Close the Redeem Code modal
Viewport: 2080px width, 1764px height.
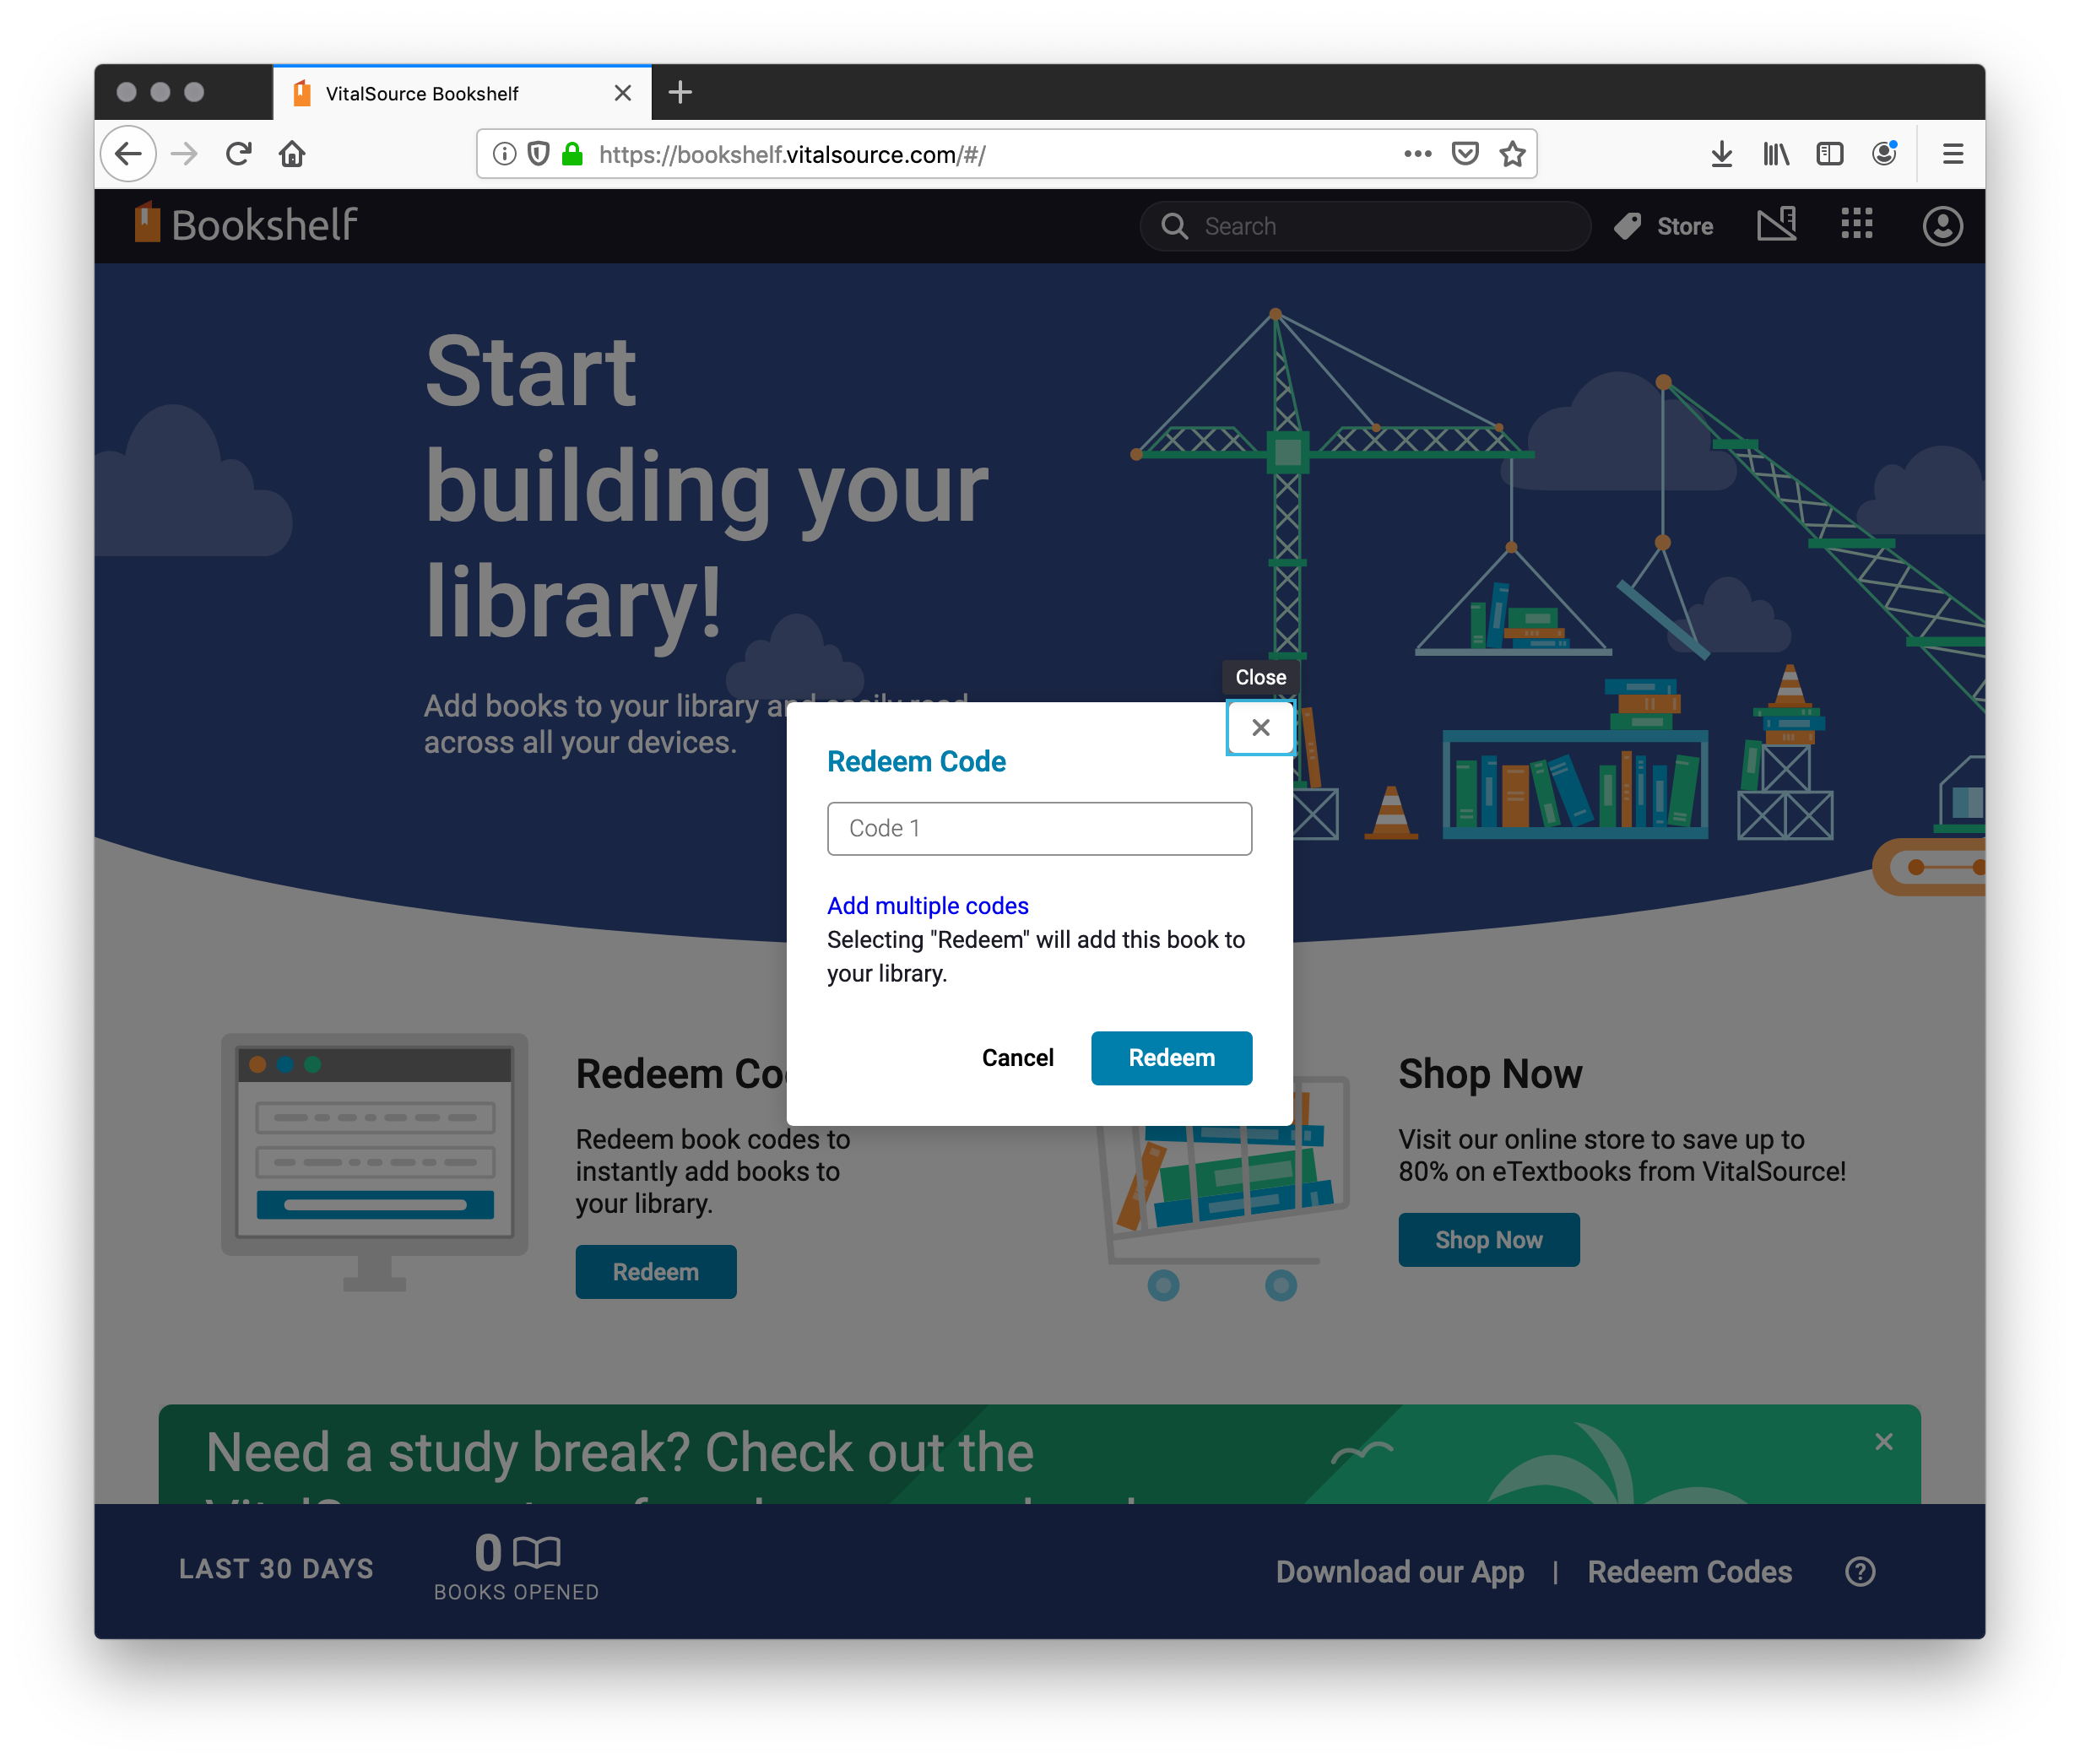click(x=1259, y=726)
